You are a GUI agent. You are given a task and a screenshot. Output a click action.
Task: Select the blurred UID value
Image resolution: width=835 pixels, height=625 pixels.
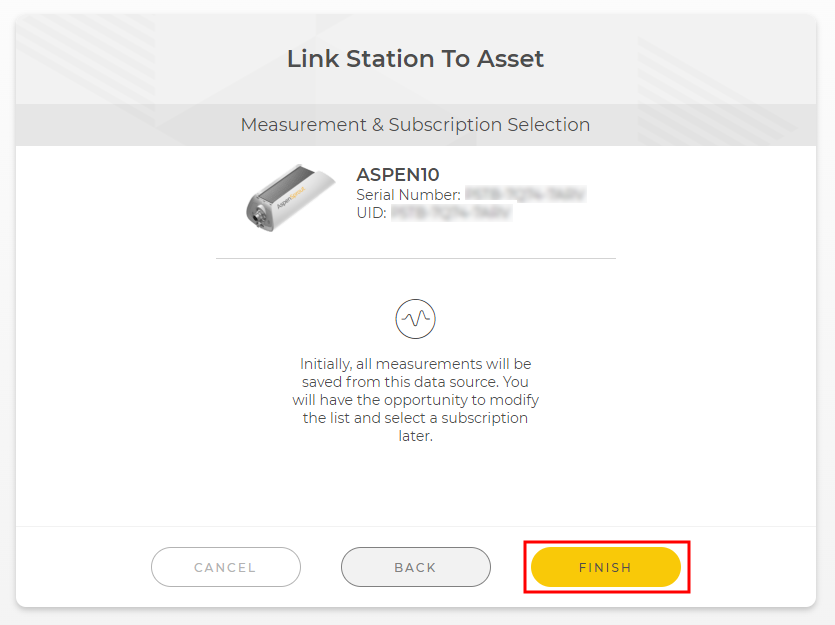point(452,213)
